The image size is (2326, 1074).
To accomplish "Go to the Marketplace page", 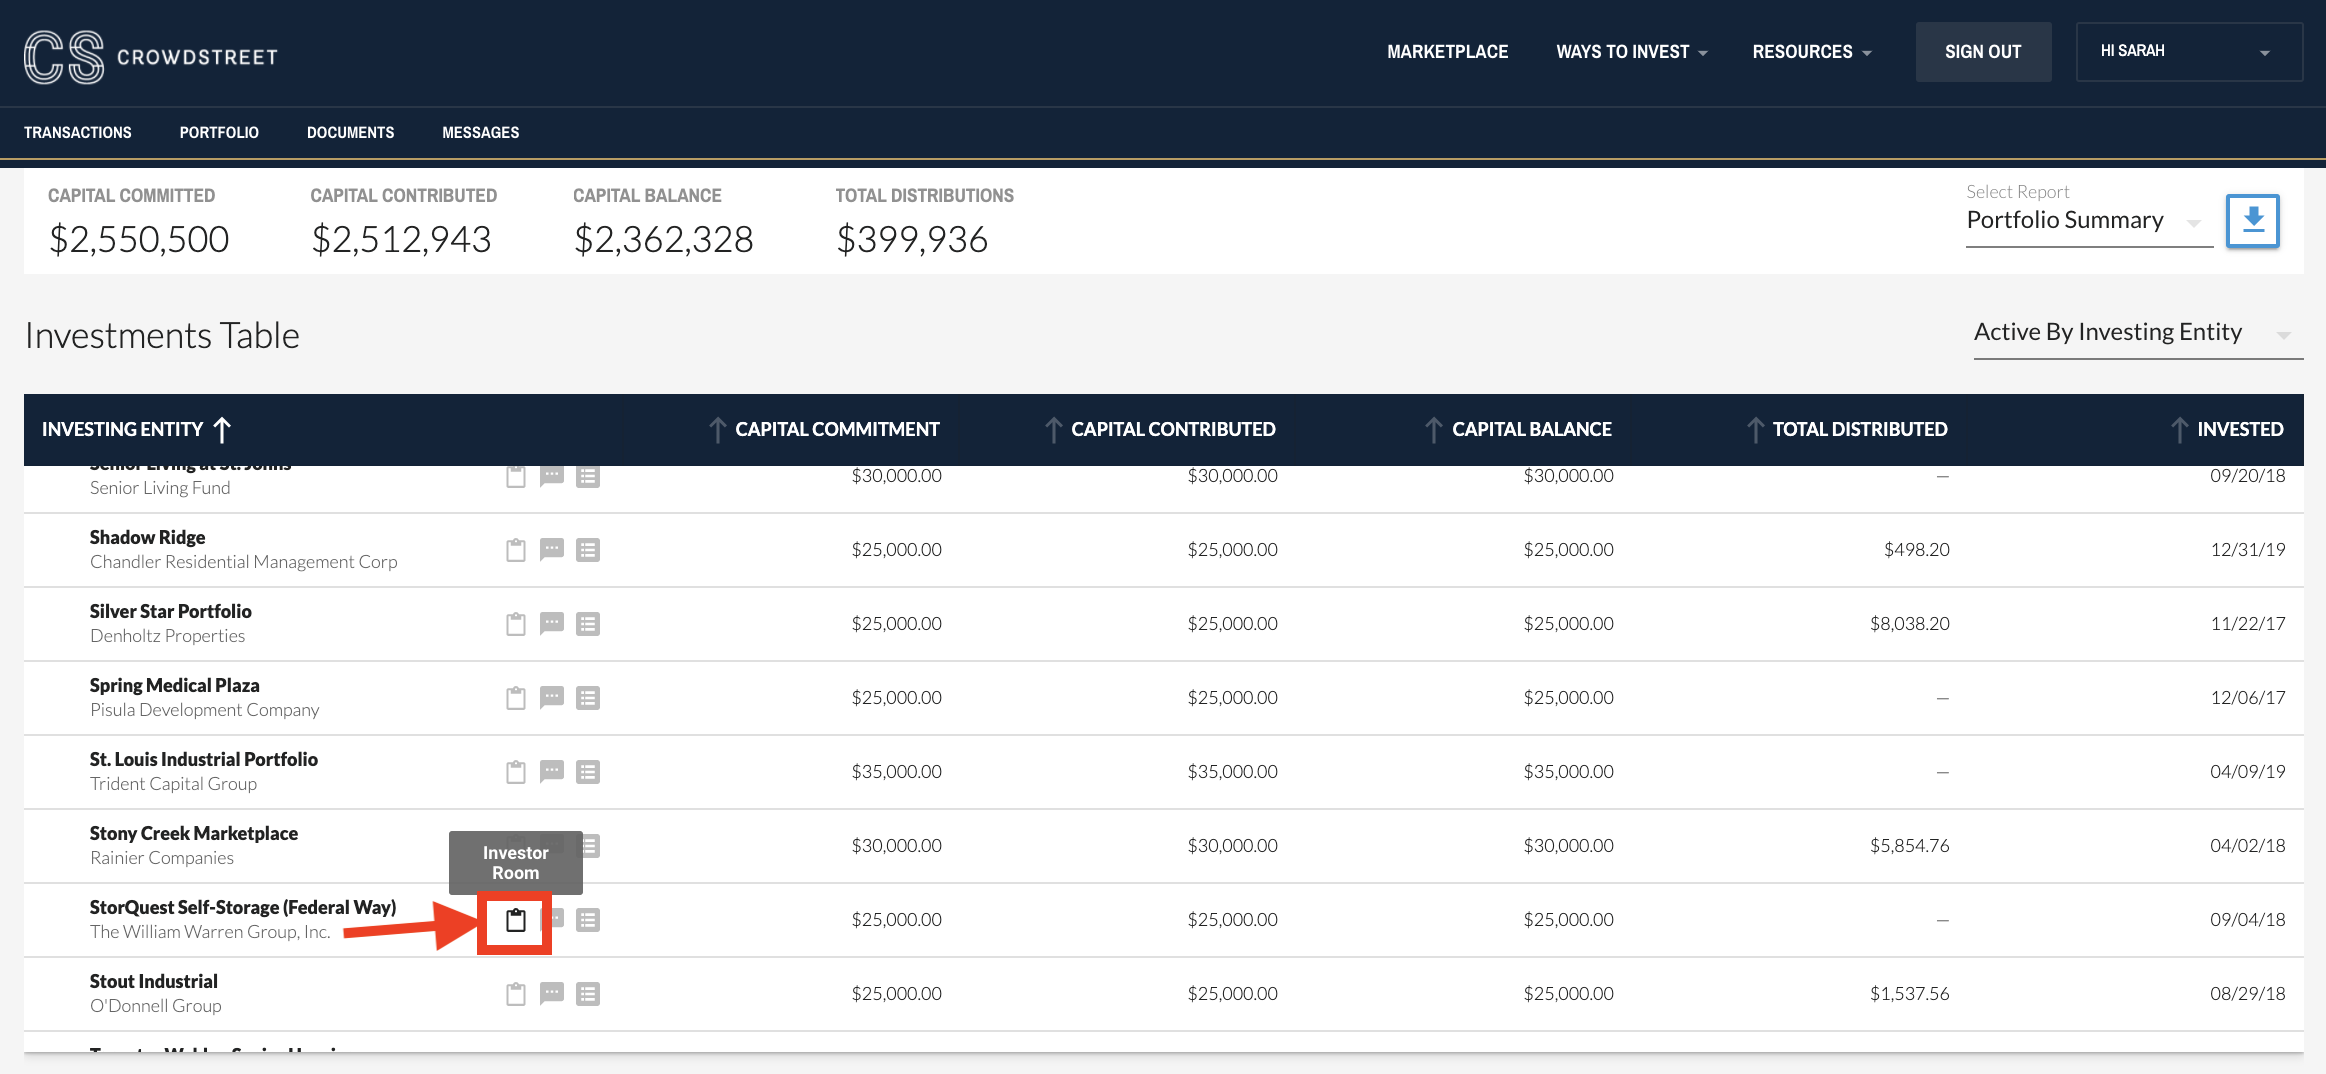I will tap(1447, 52).
